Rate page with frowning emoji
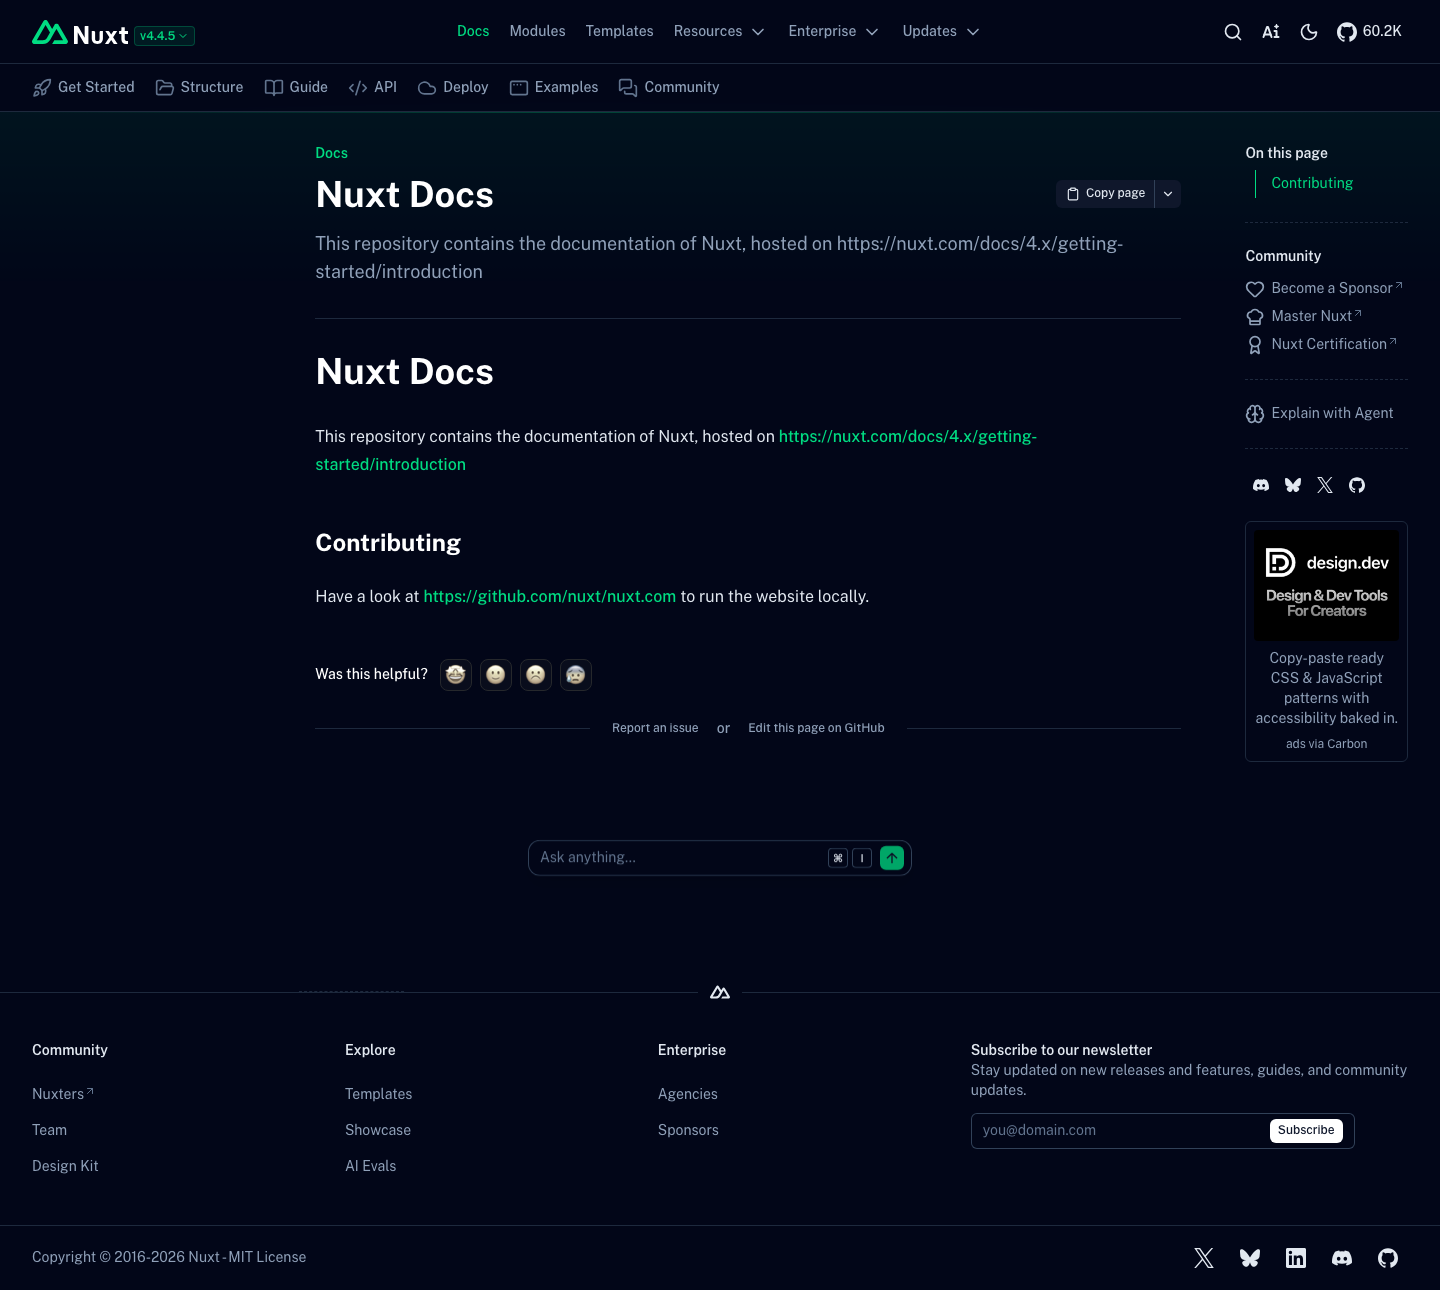This screenshot has width=1440, height=1290. tap(536, 675)
